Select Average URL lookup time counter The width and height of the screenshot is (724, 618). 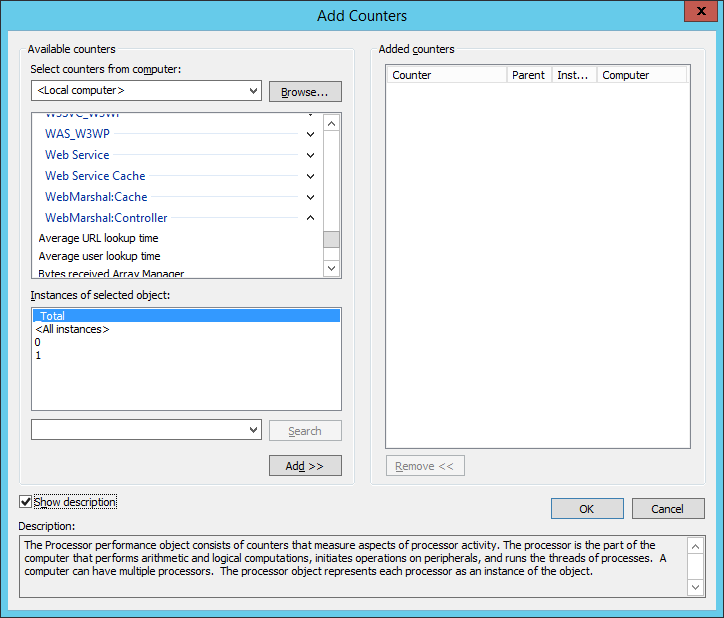pos(98,238)
